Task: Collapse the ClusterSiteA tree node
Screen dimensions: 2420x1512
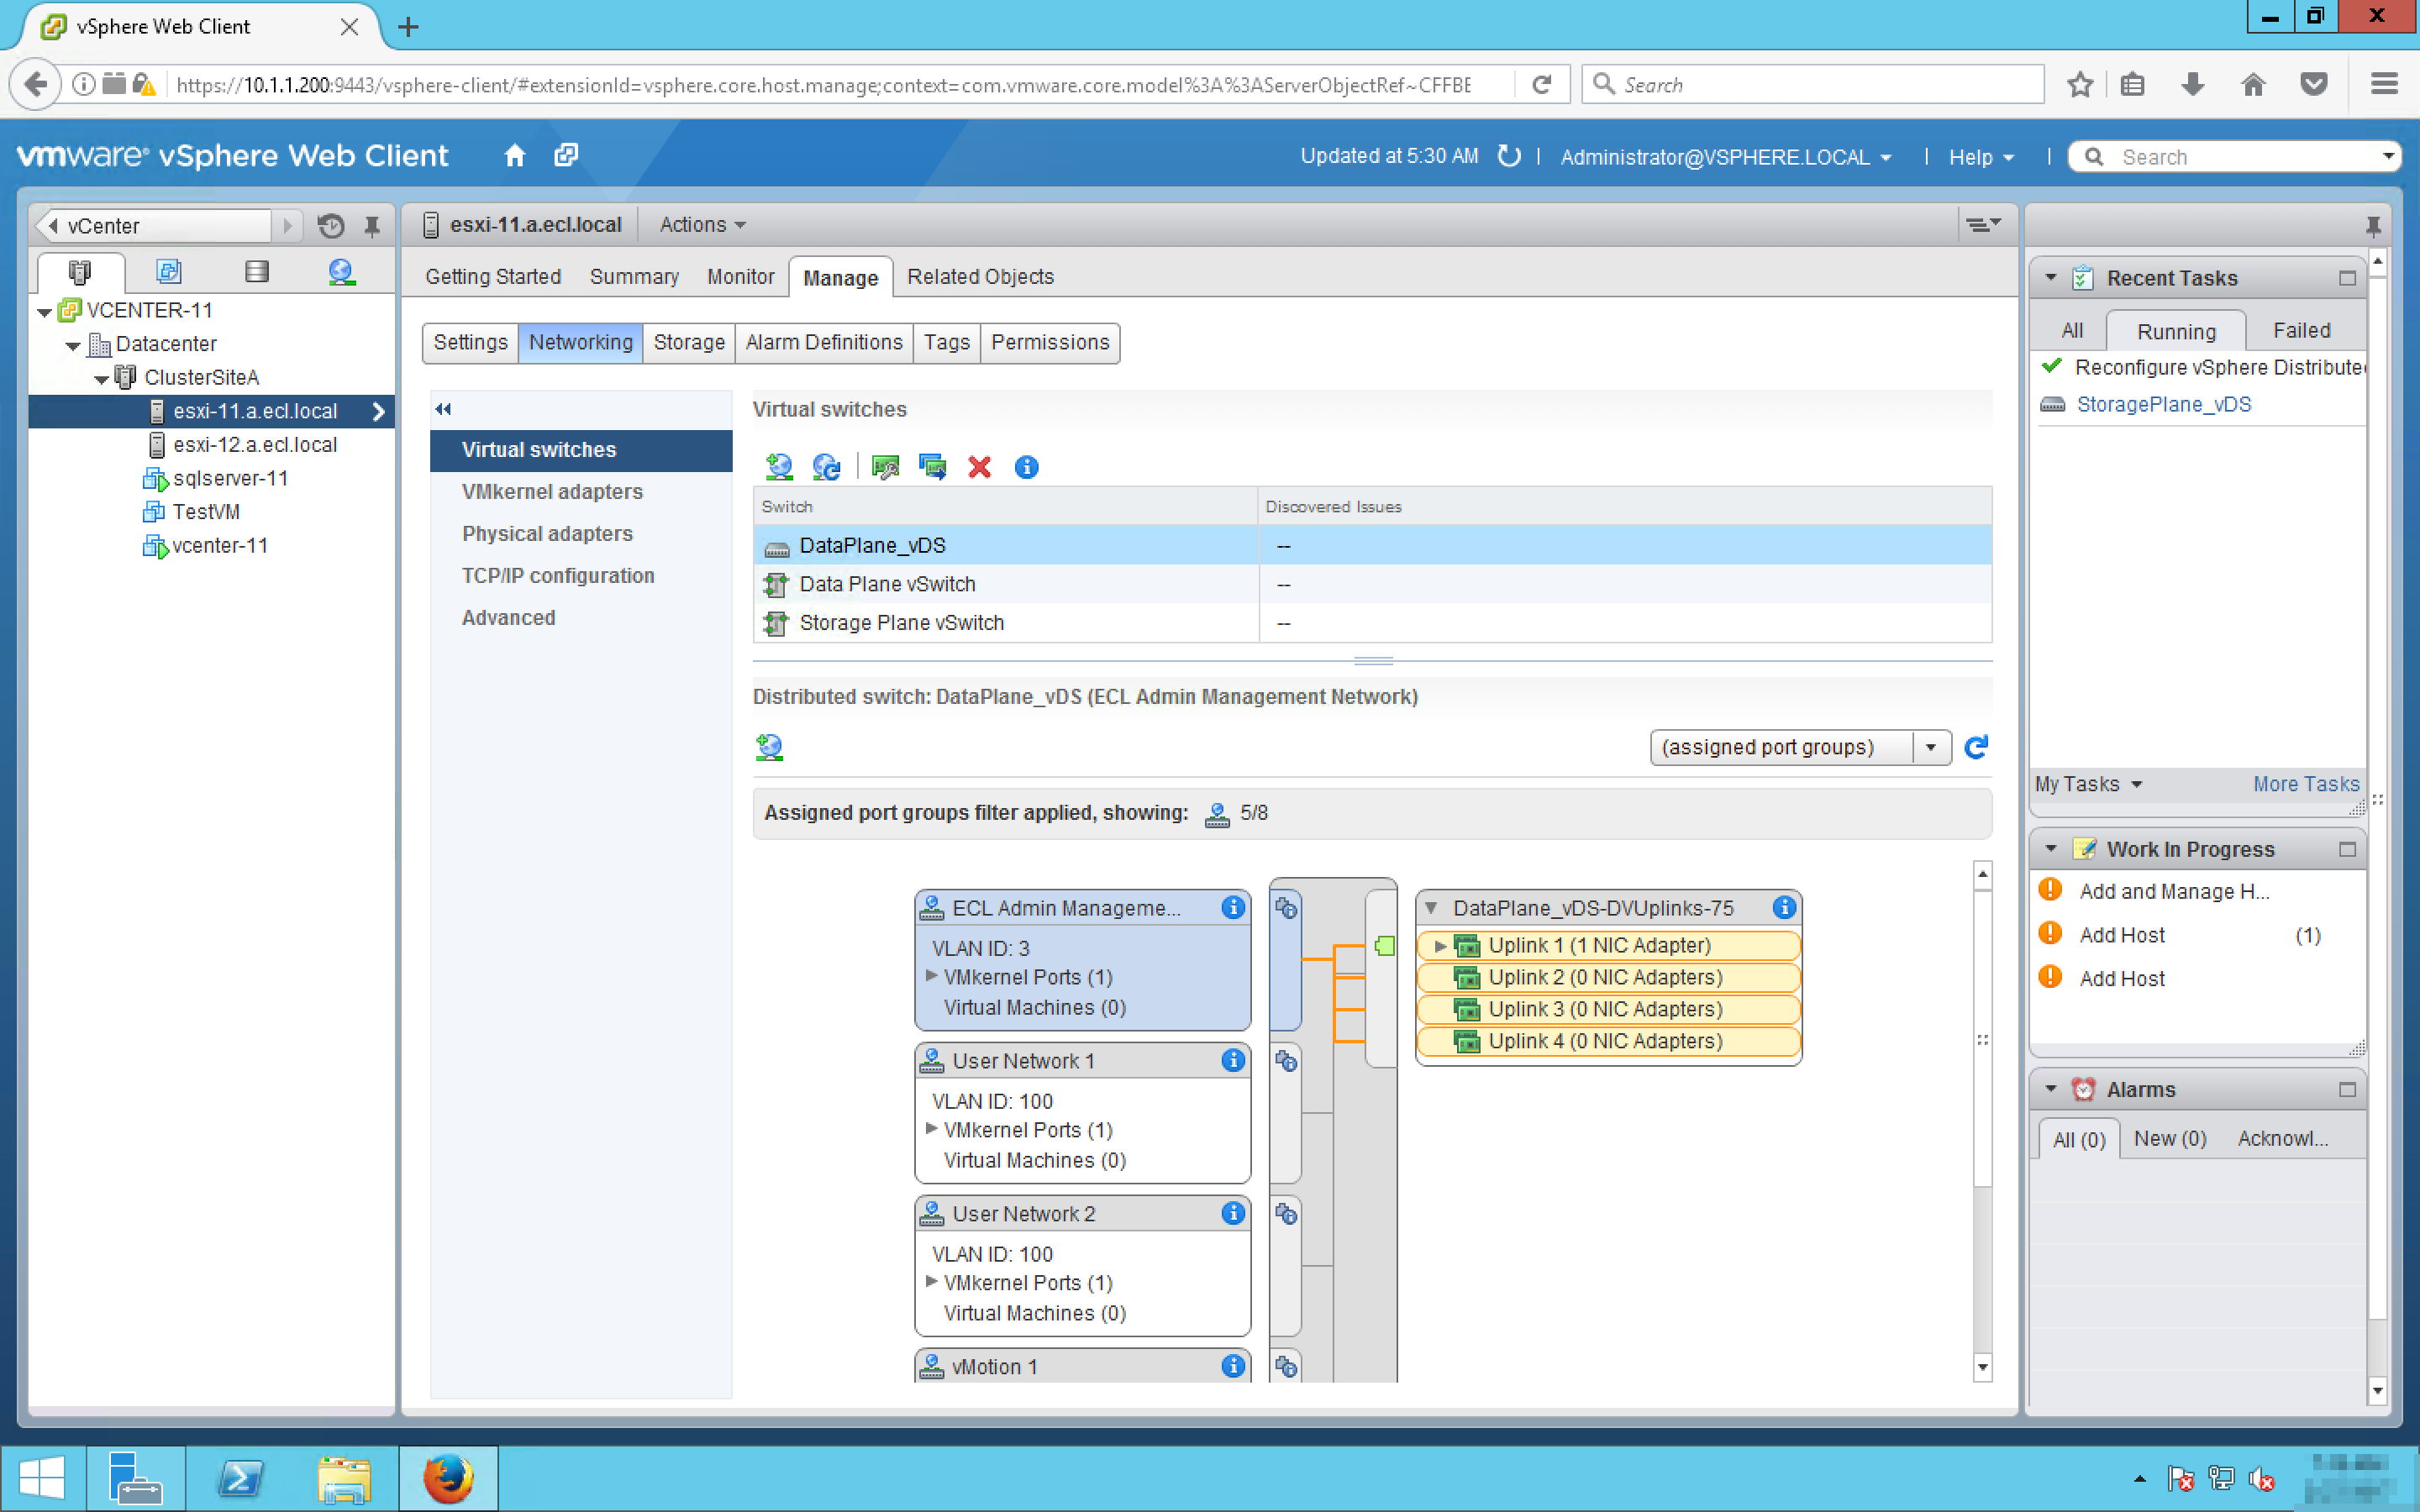Action: (101, 378)
